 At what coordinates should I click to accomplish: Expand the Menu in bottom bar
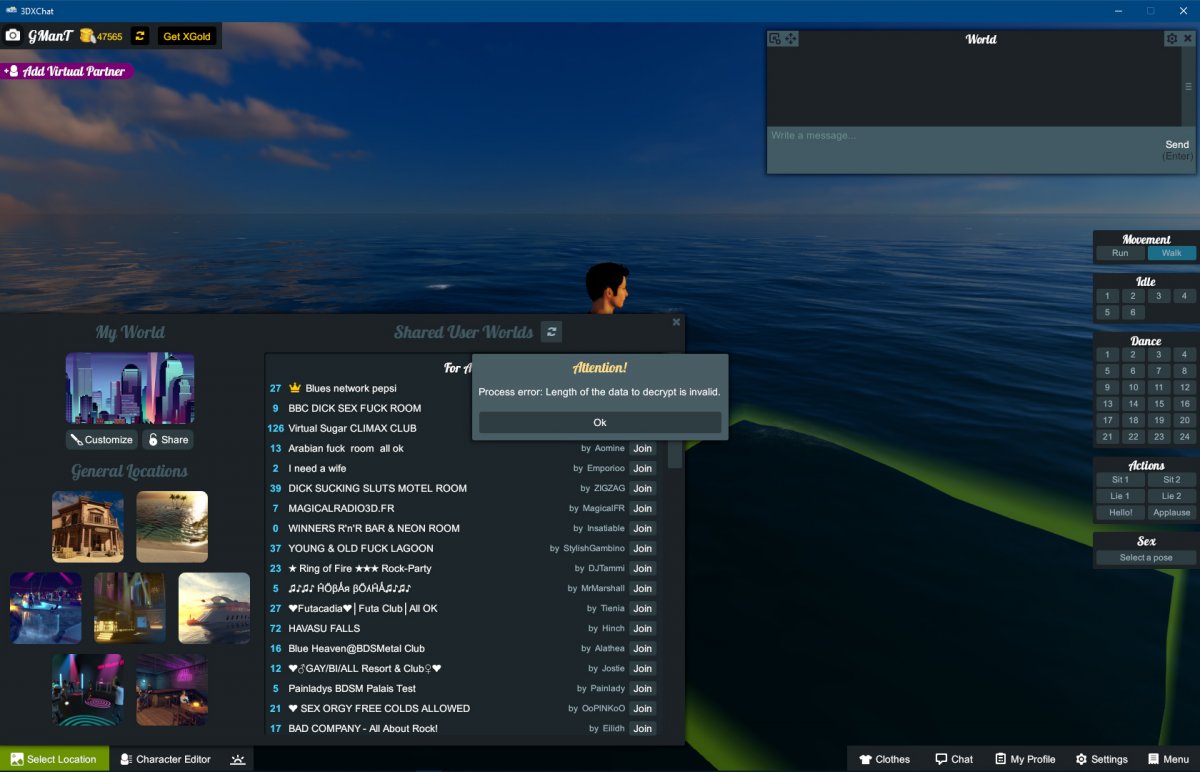tap(1168, 759)
